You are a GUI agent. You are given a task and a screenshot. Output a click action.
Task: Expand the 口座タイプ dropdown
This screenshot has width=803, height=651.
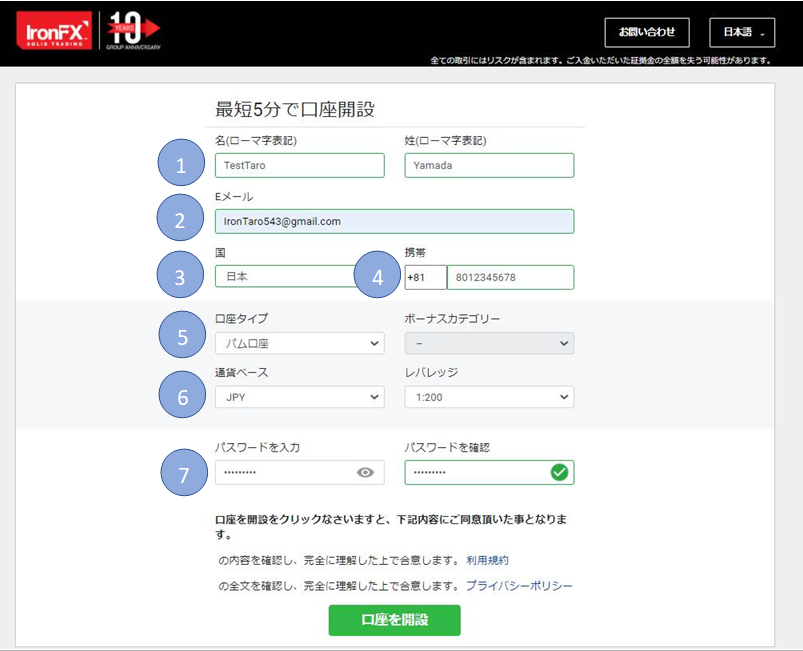click(300, 343)
